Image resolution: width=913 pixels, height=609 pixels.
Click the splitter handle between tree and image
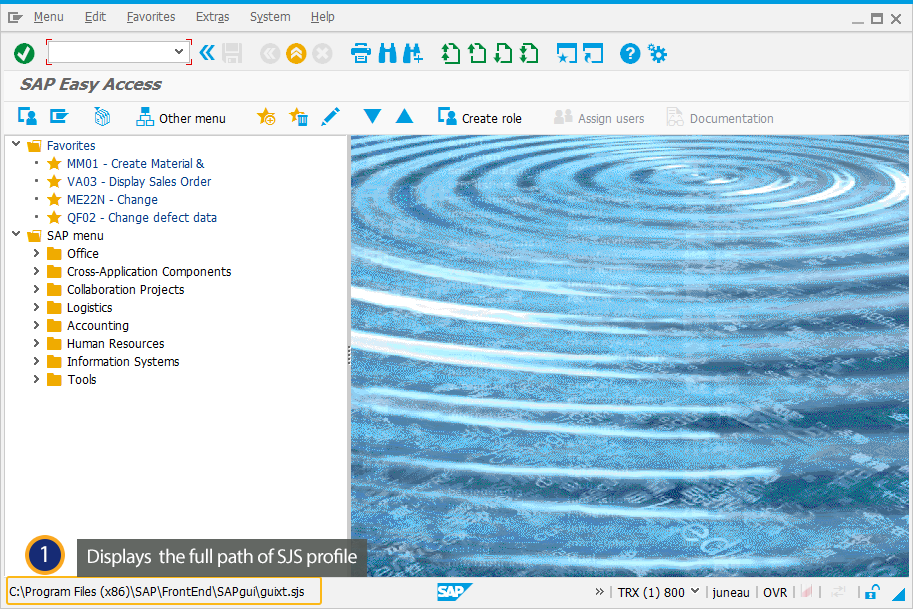point(349,355)
